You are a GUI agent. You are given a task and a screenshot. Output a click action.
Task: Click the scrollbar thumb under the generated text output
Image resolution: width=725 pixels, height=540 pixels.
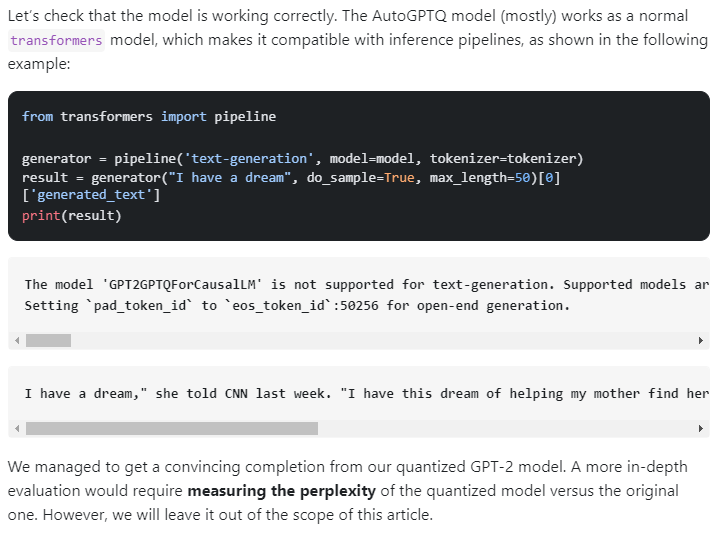click(171, 428)
